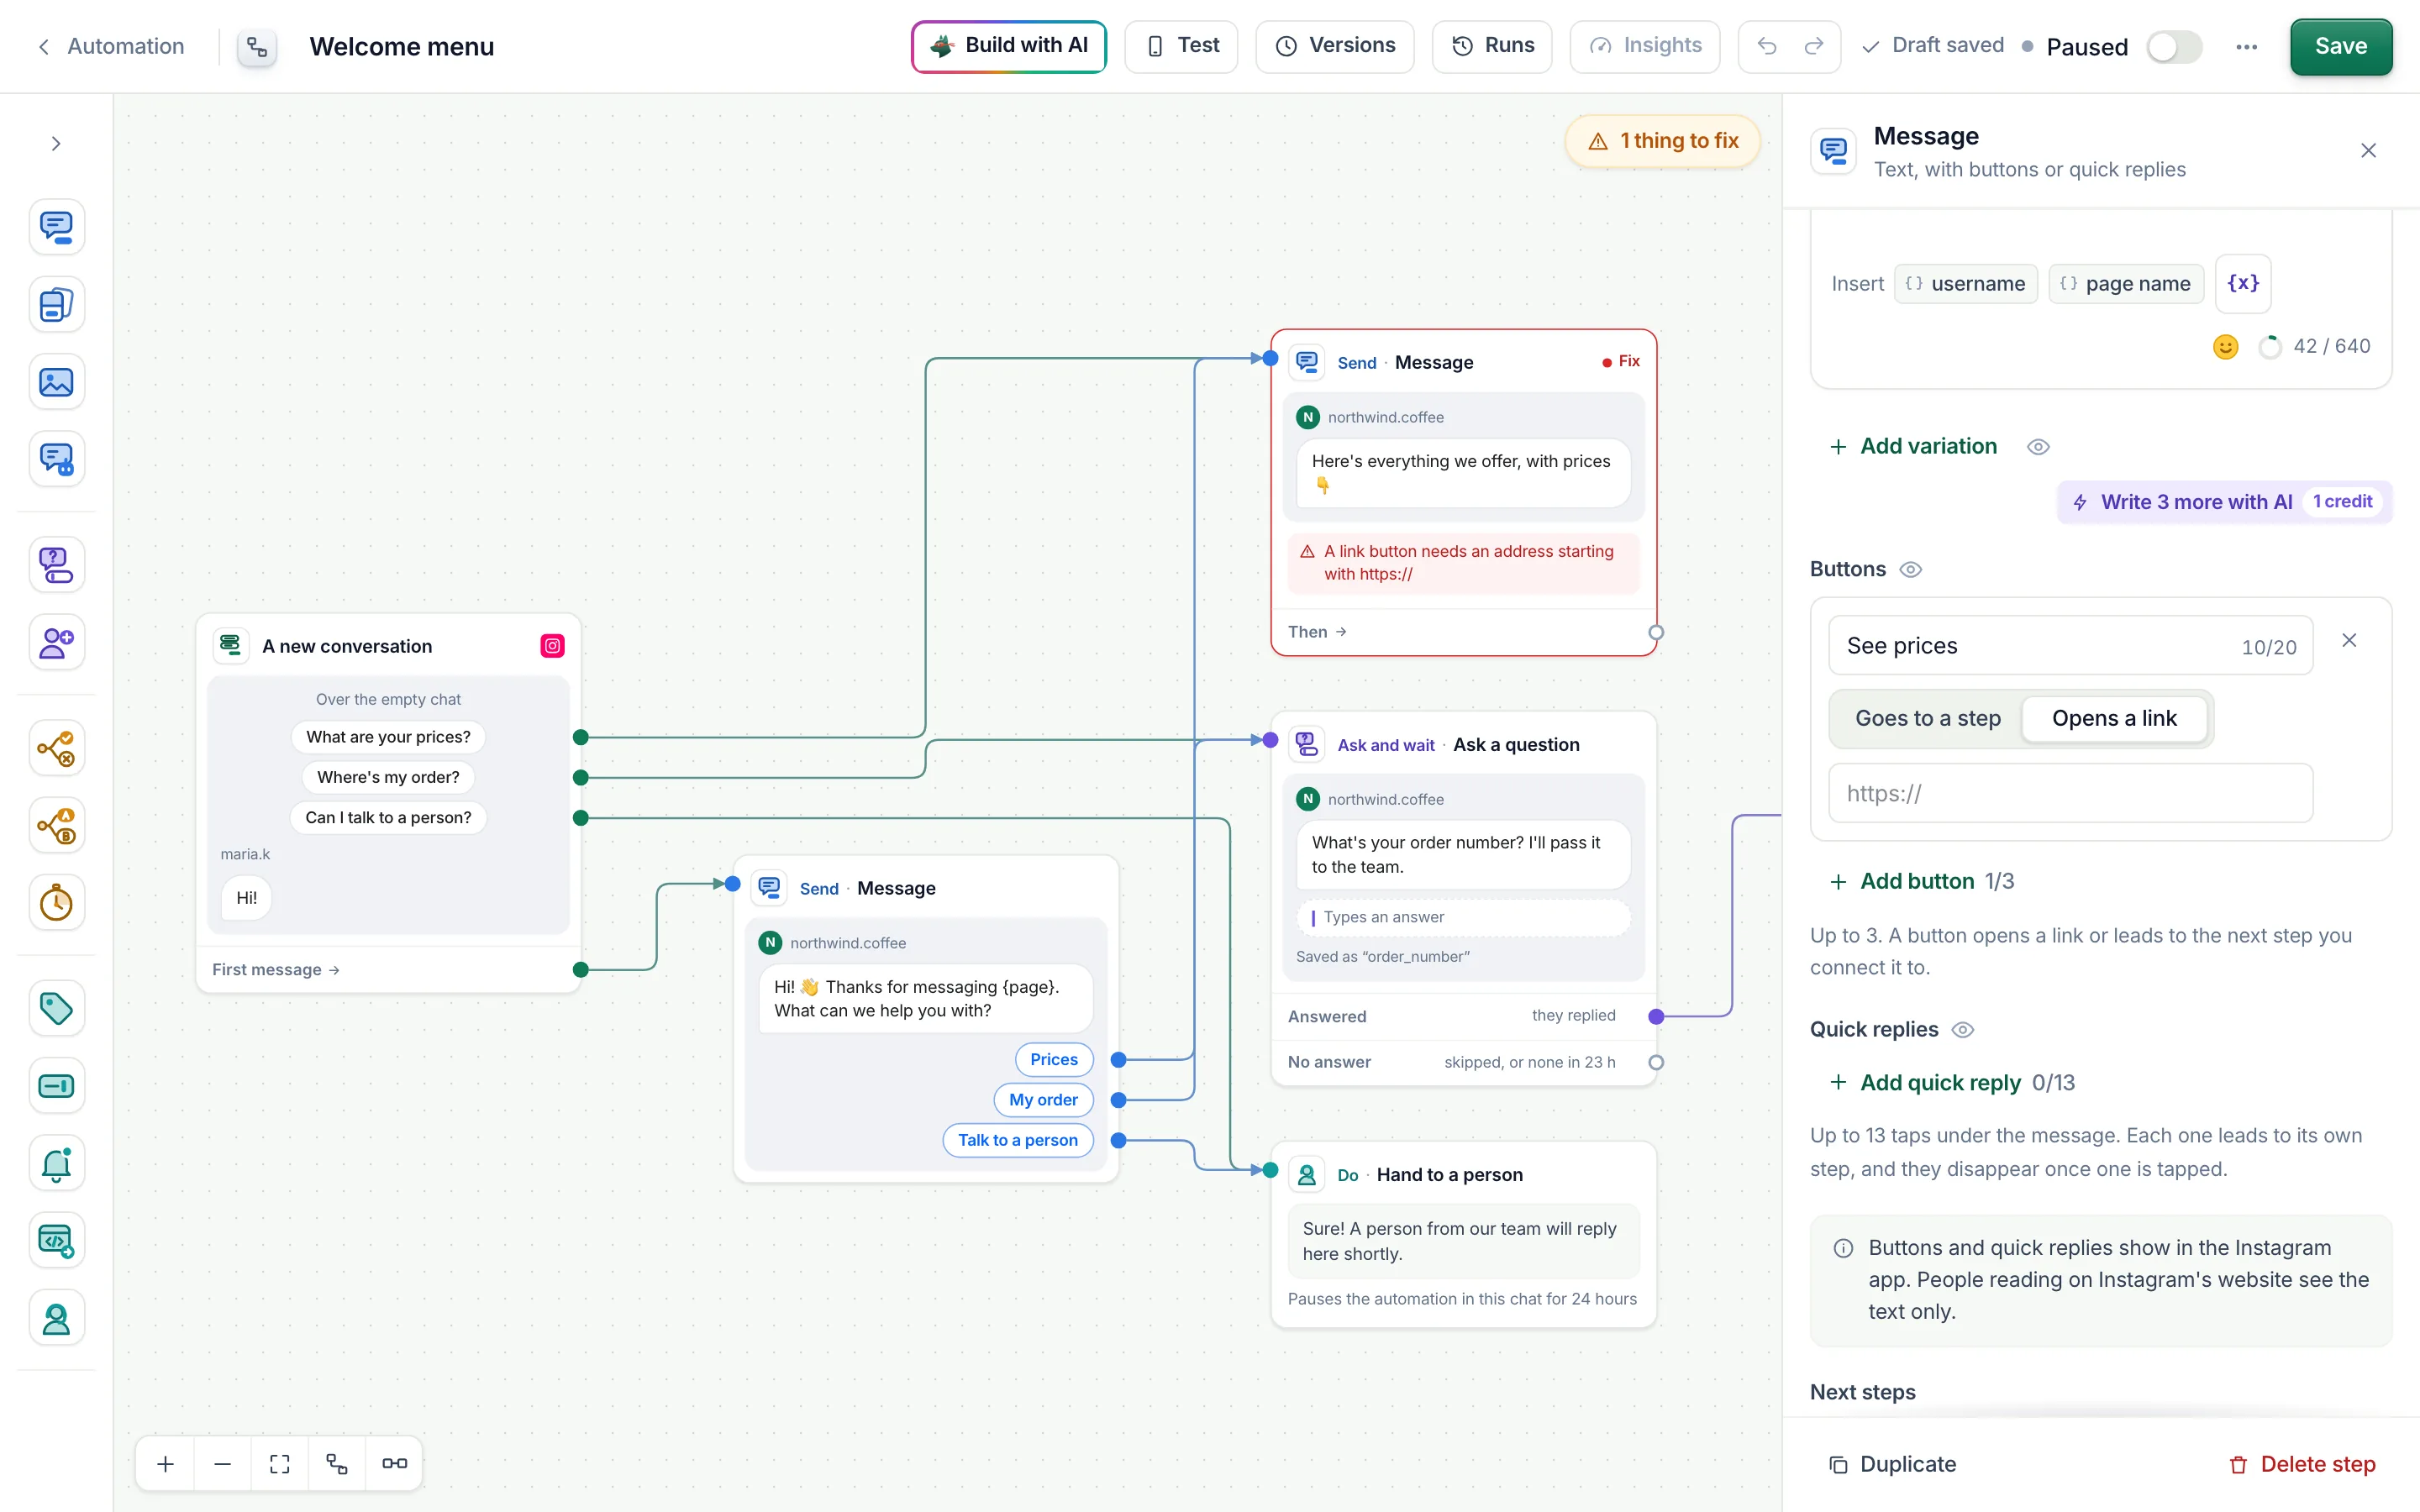Select the Delay timer icon in sidebar
Image resolution: width=2420 pixels, height=1512 pixels.
click(56, 903)
